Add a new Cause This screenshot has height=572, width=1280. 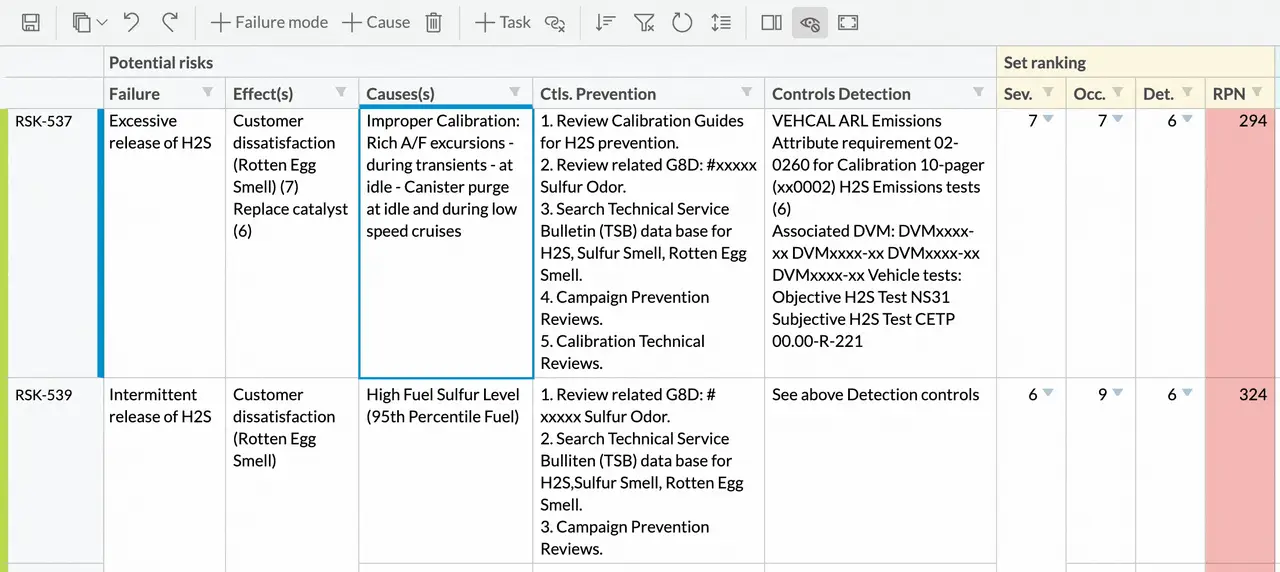pyautogui.click(x=376, y=22)
